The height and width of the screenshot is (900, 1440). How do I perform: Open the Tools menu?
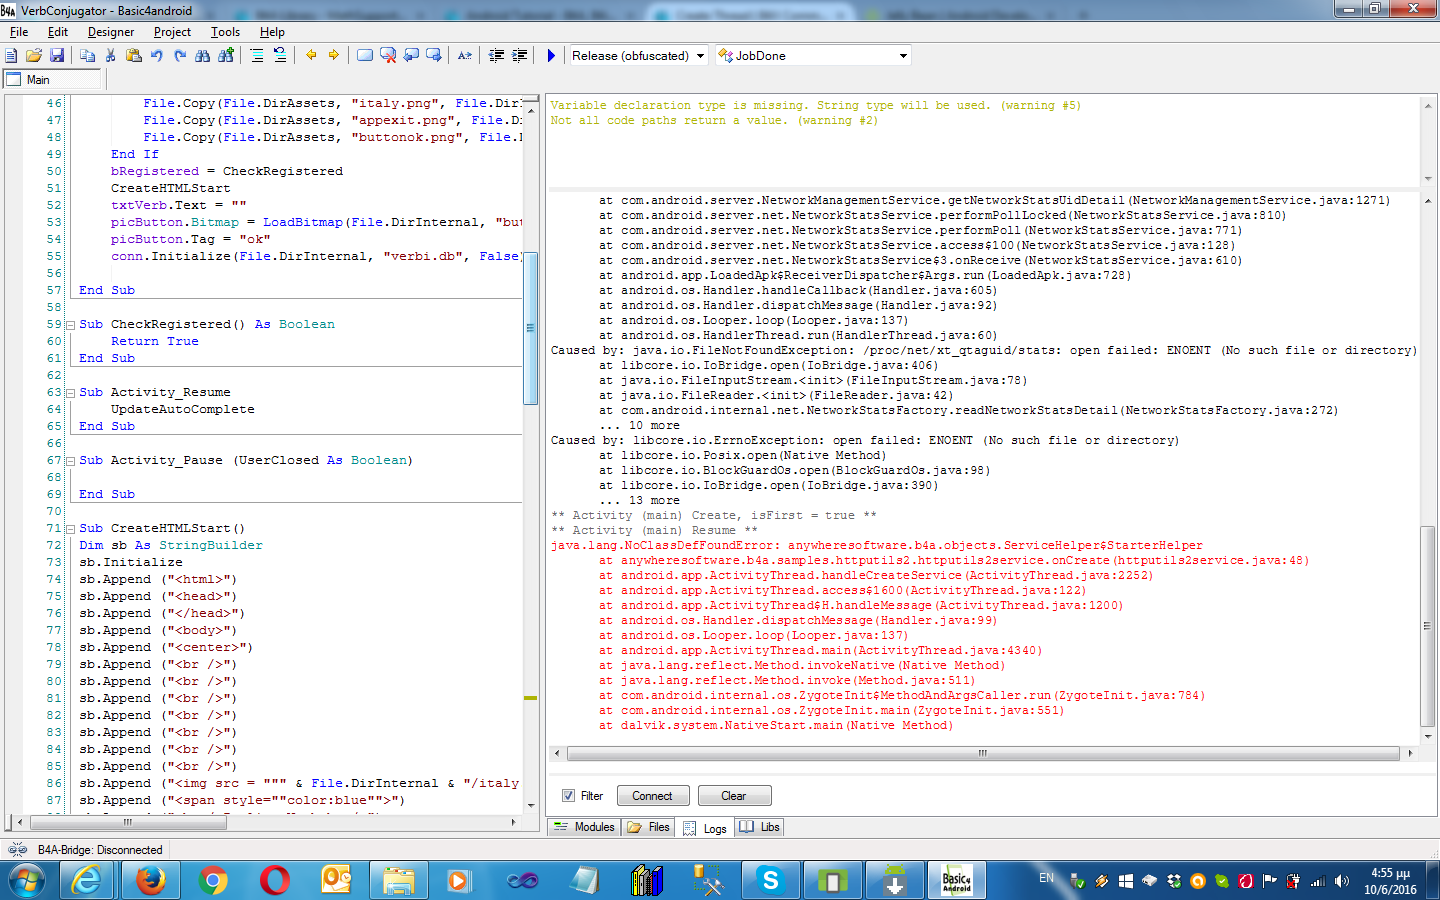point(226,32)
